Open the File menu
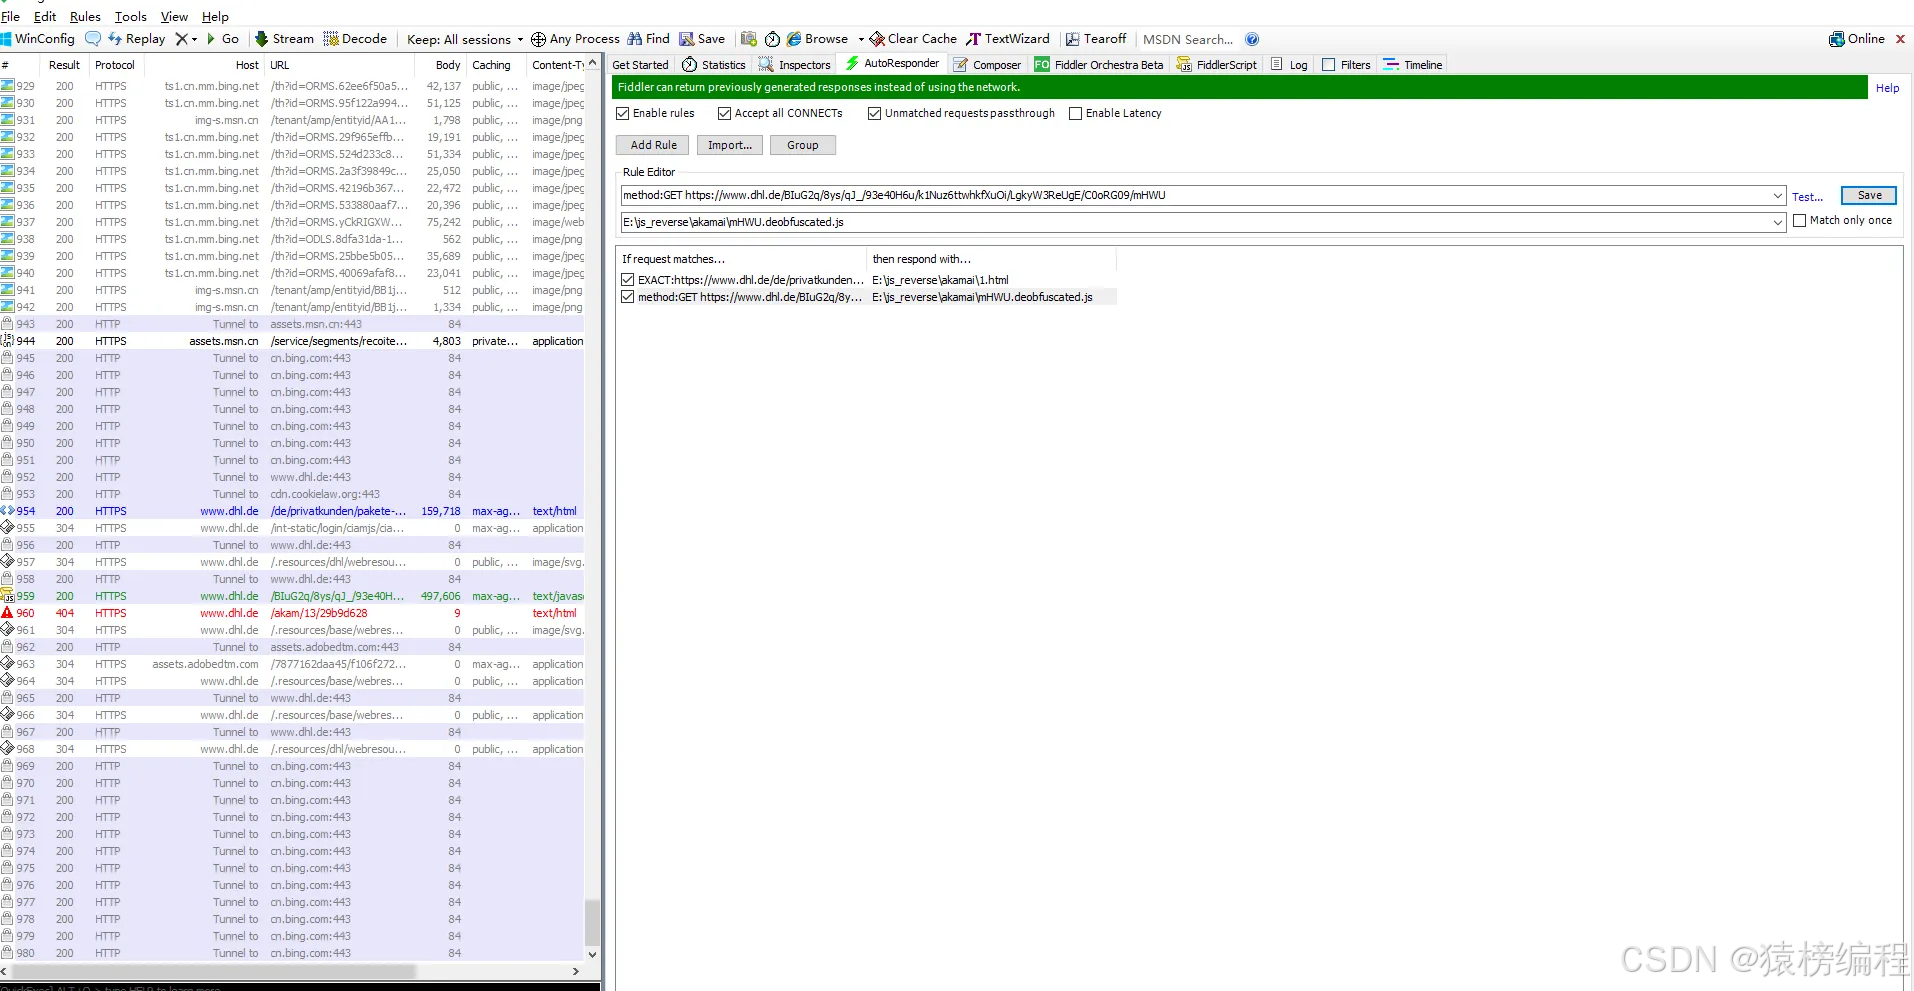 [11, 16]
